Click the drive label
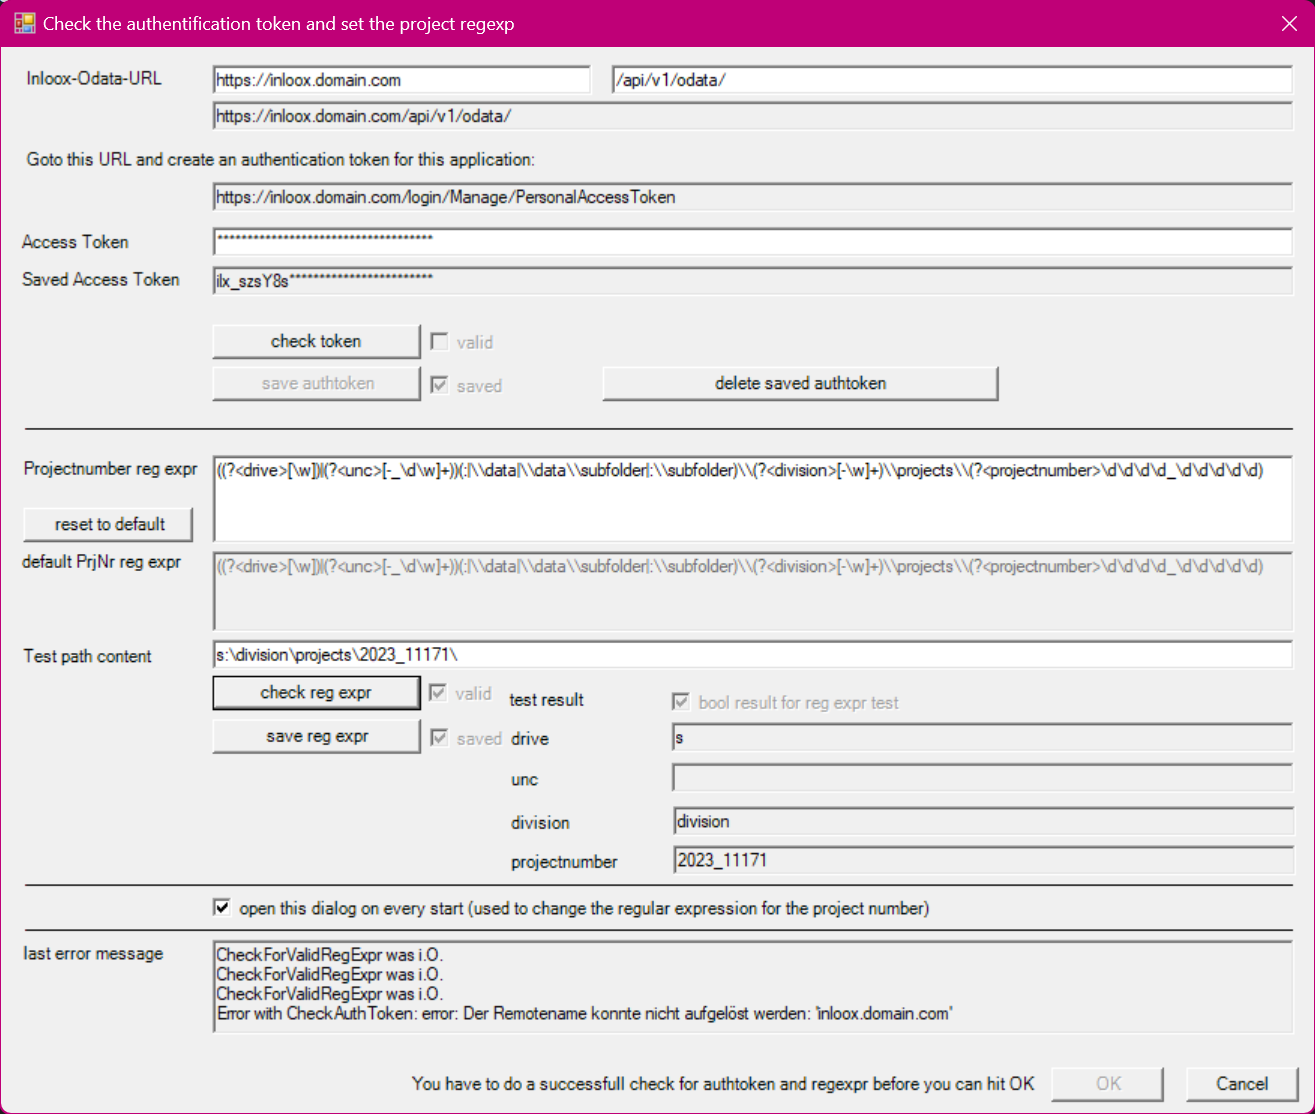 coord(530,739)
